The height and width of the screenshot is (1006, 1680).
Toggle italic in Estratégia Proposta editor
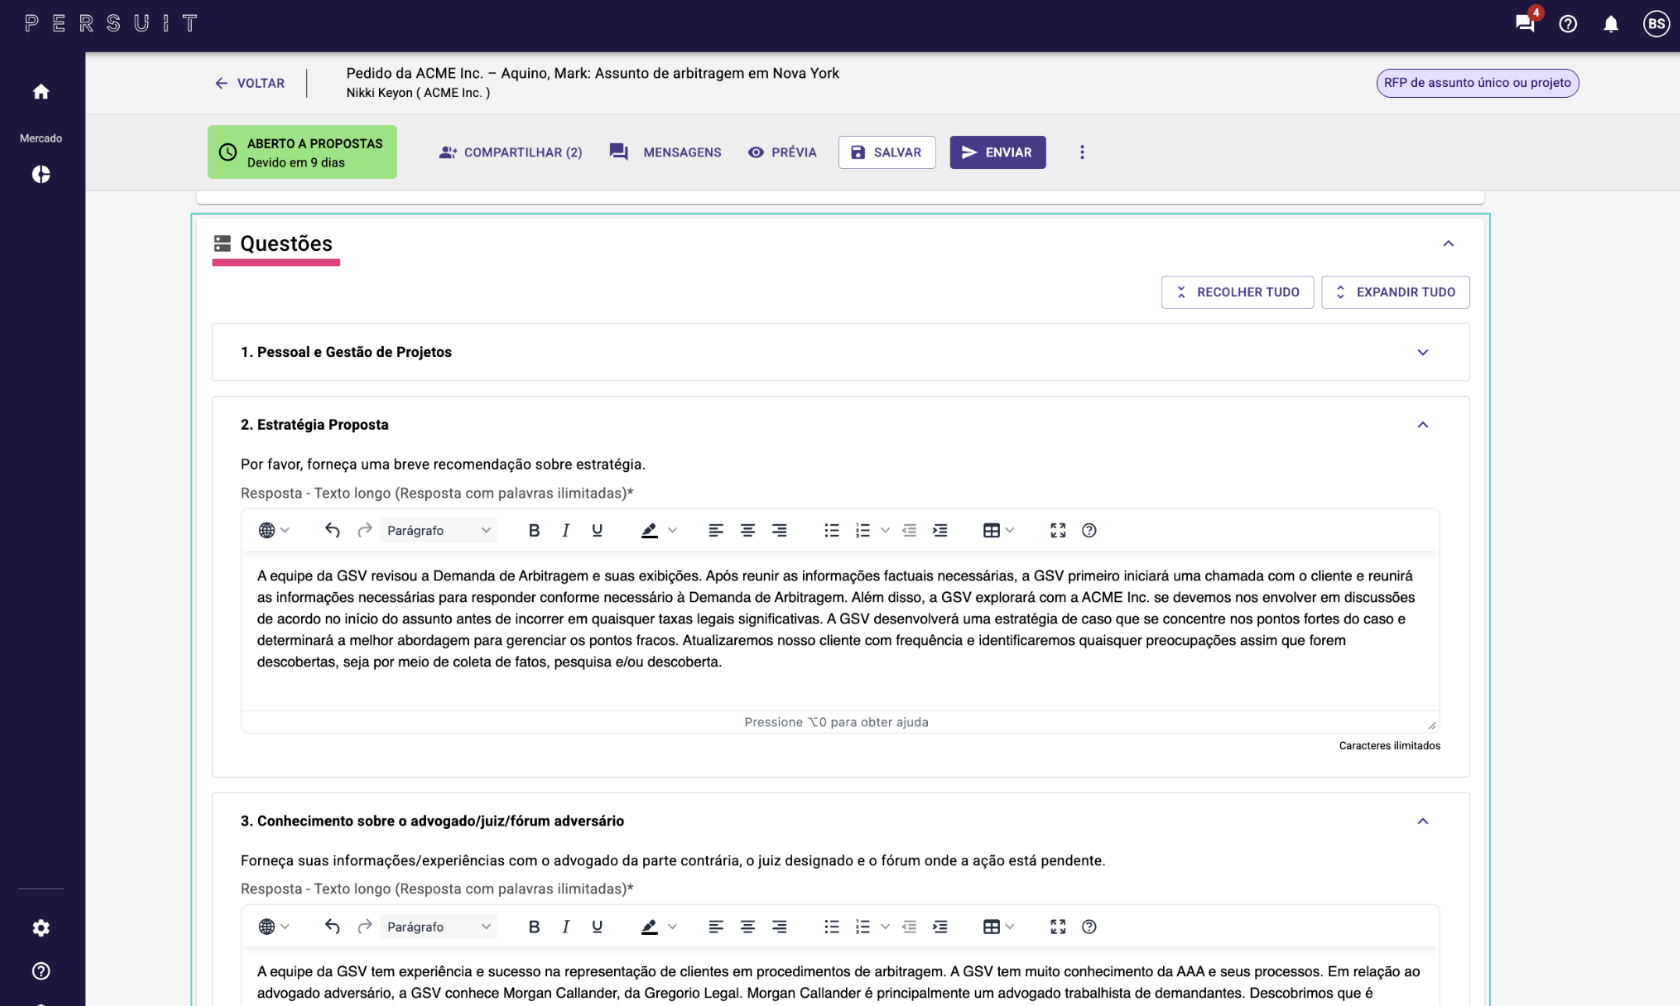pos(566,530)
